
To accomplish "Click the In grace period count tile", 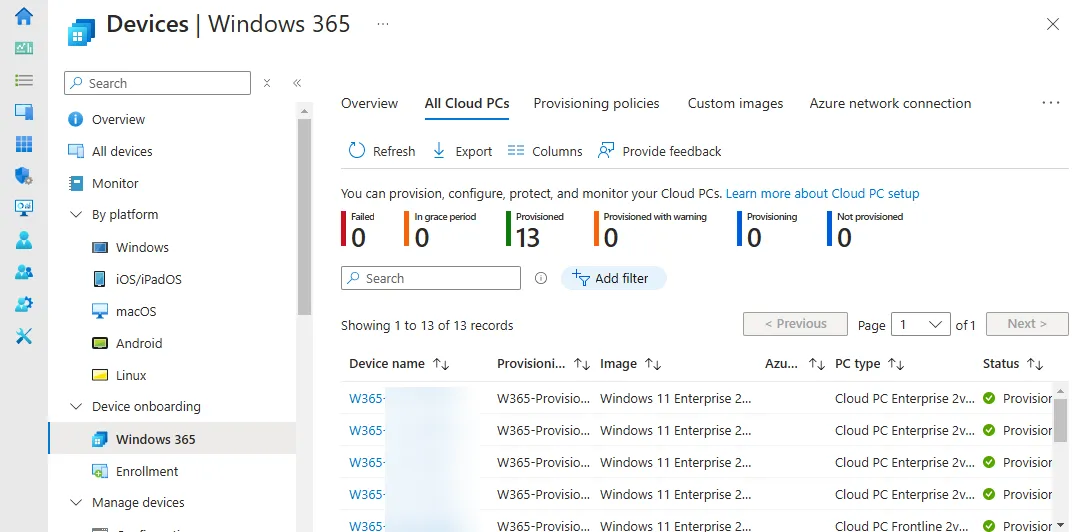I will point(440,230).
